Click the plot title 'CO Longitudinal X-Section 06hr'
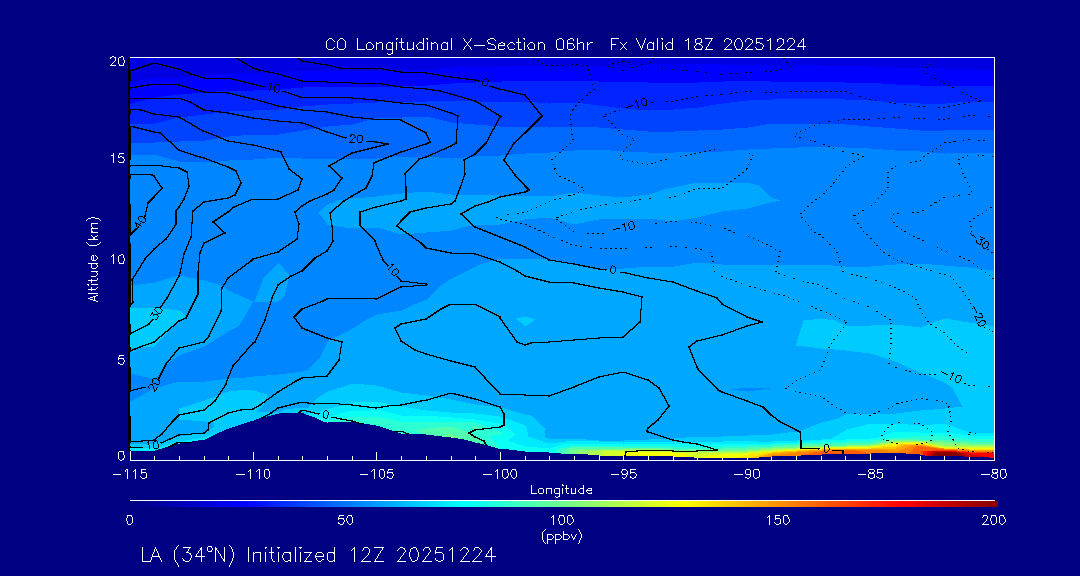The image size is (1080, 576). click(461, 45)
